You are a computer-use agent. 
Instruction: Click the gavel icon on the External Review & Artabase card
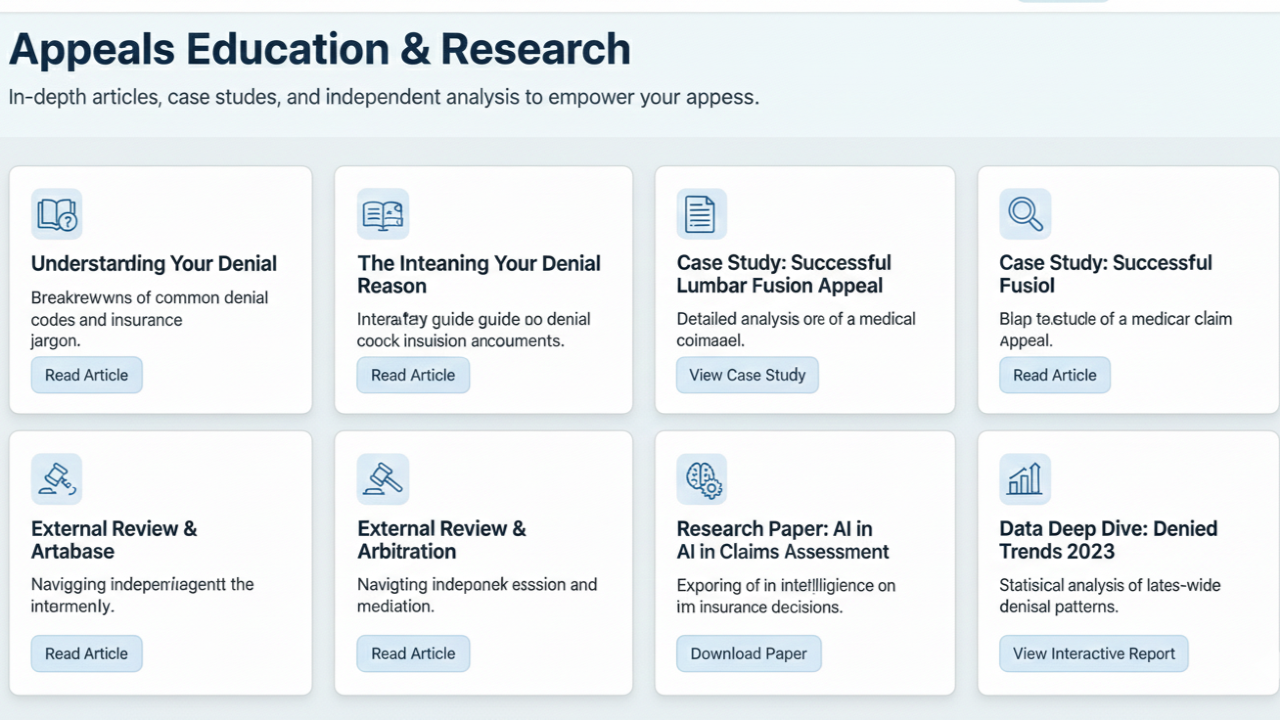click(x=57, y=478)
